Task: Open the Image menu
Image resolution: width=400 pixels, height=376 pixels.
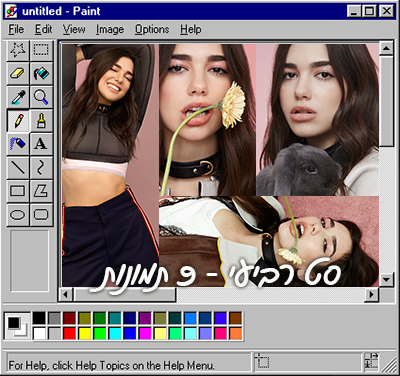Action: pyautogui.click(x=110, y=29)
